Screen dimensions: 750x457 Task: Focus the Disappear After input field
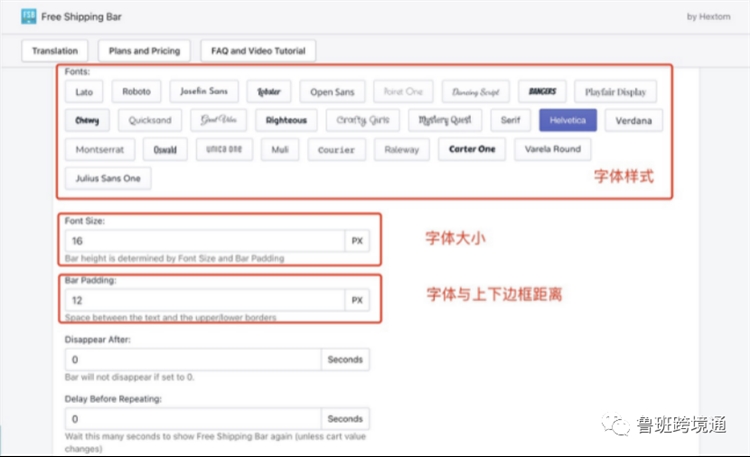point(193,359)
